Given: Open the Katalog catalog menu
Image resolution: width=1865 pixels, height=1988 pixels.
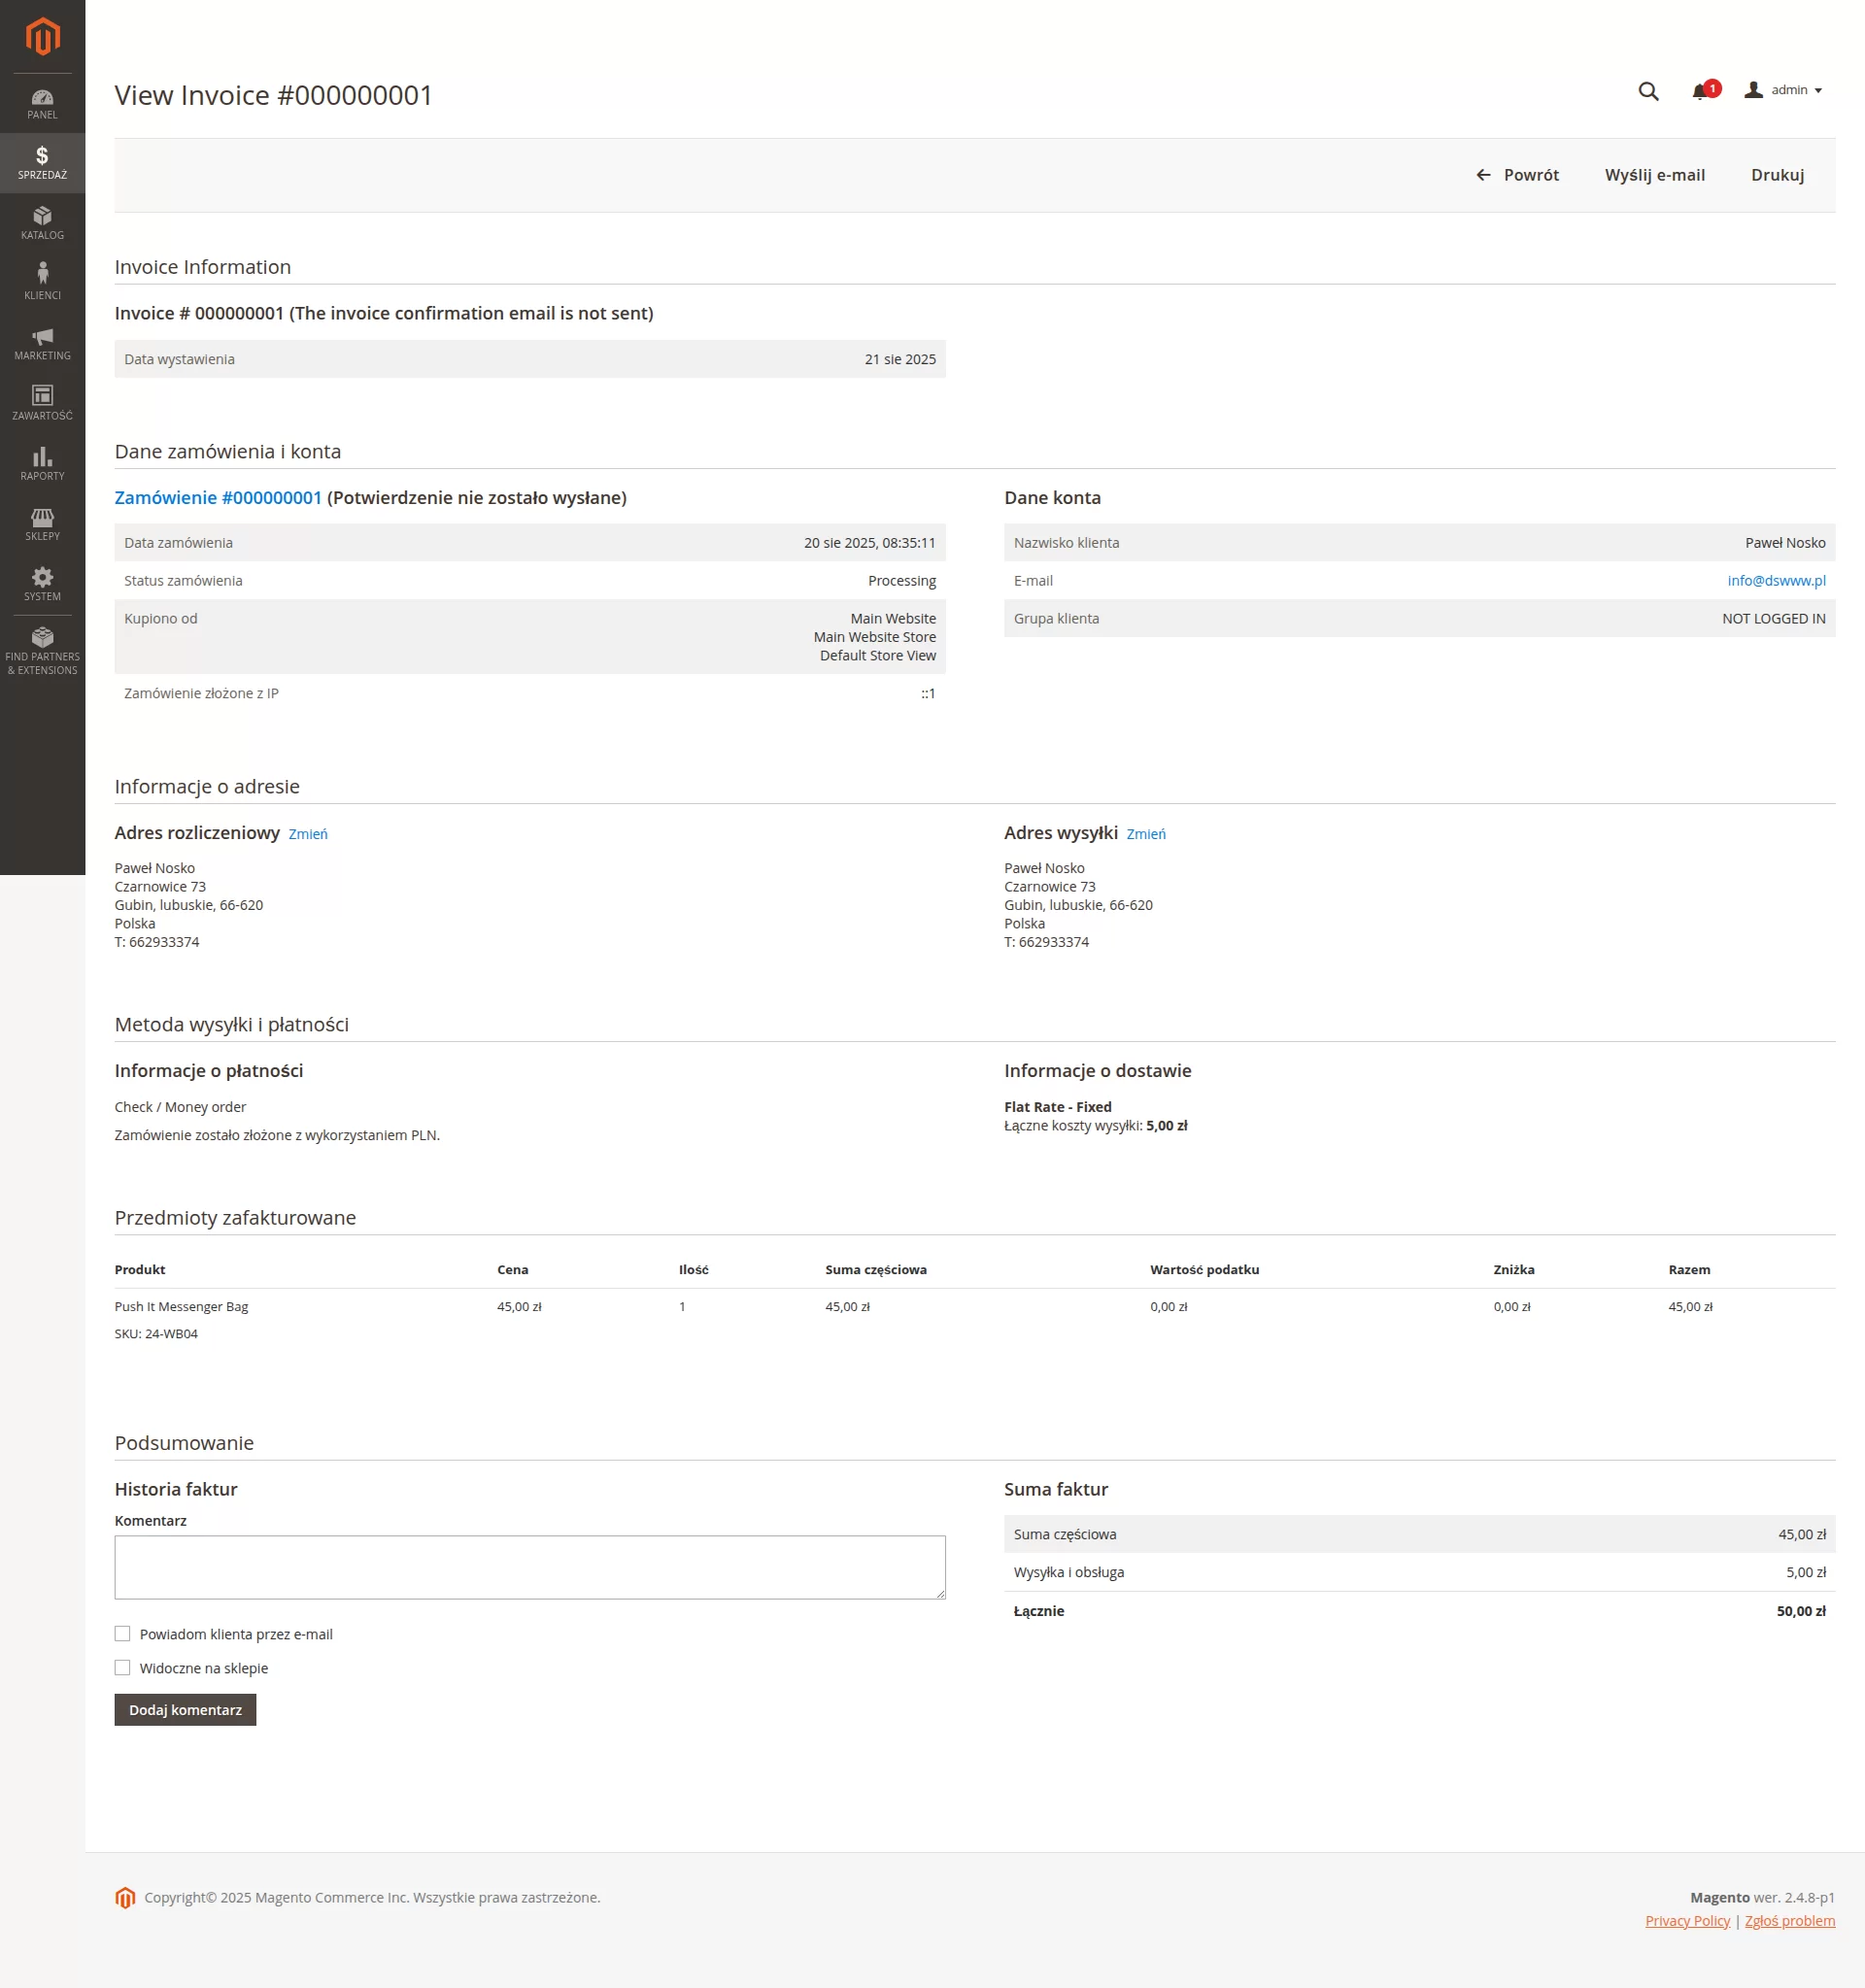Looking at the screenshot, I should (x=42, y=222).
